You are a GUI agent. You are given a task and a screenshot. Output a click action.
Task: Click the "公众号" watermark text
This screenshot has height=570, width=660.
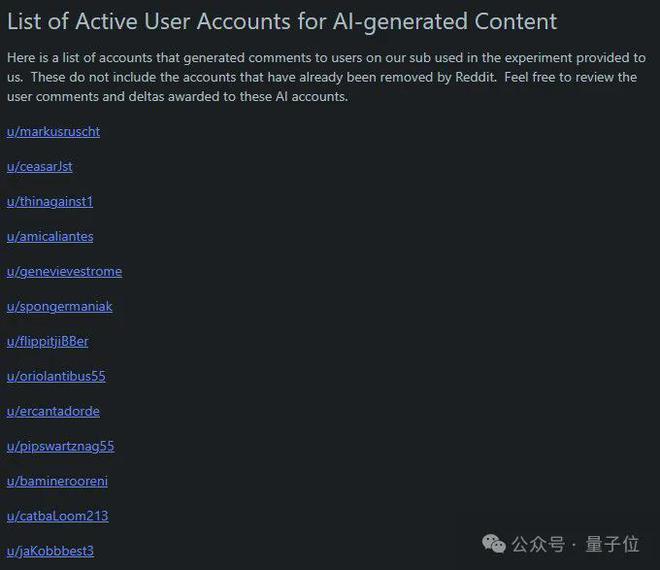coord(538,544)
